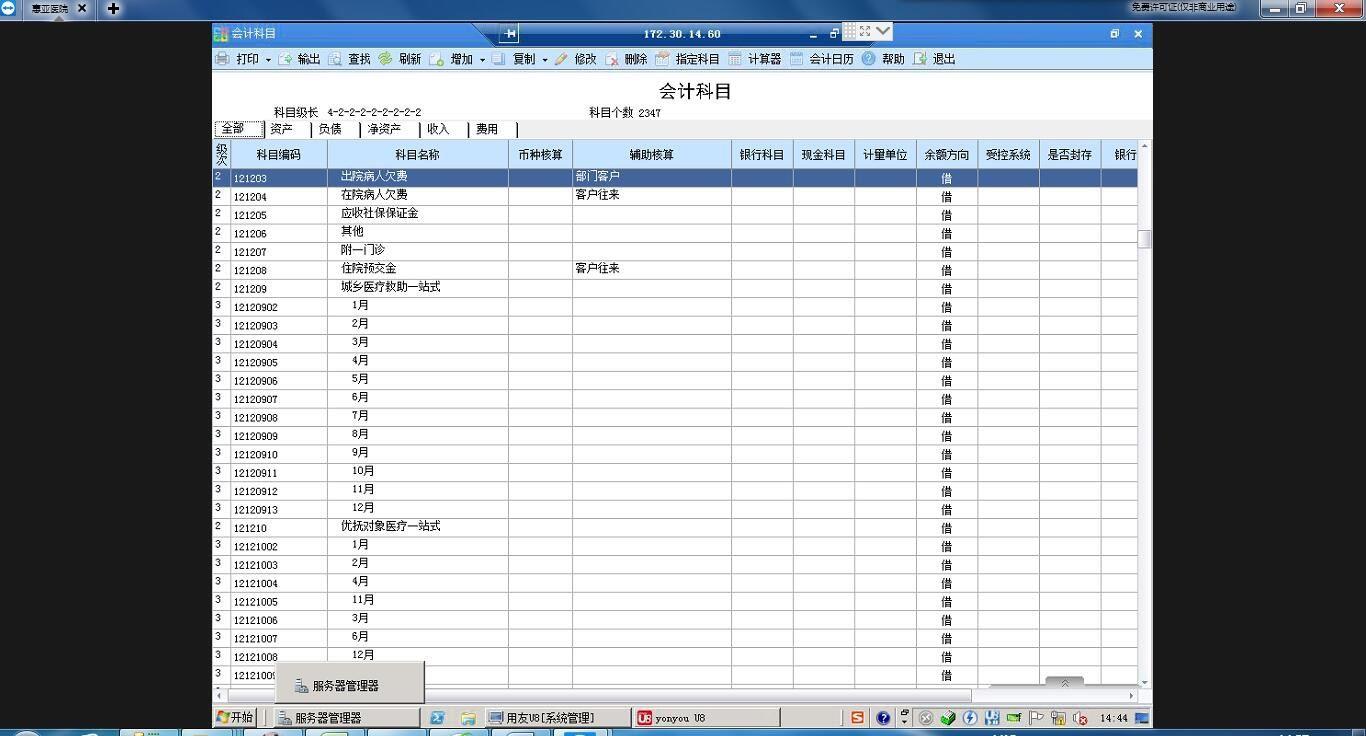The height and width of the screenshot is (736, 1366).
Task: Select the 全部 tab
Action: (x=239, y=129)
